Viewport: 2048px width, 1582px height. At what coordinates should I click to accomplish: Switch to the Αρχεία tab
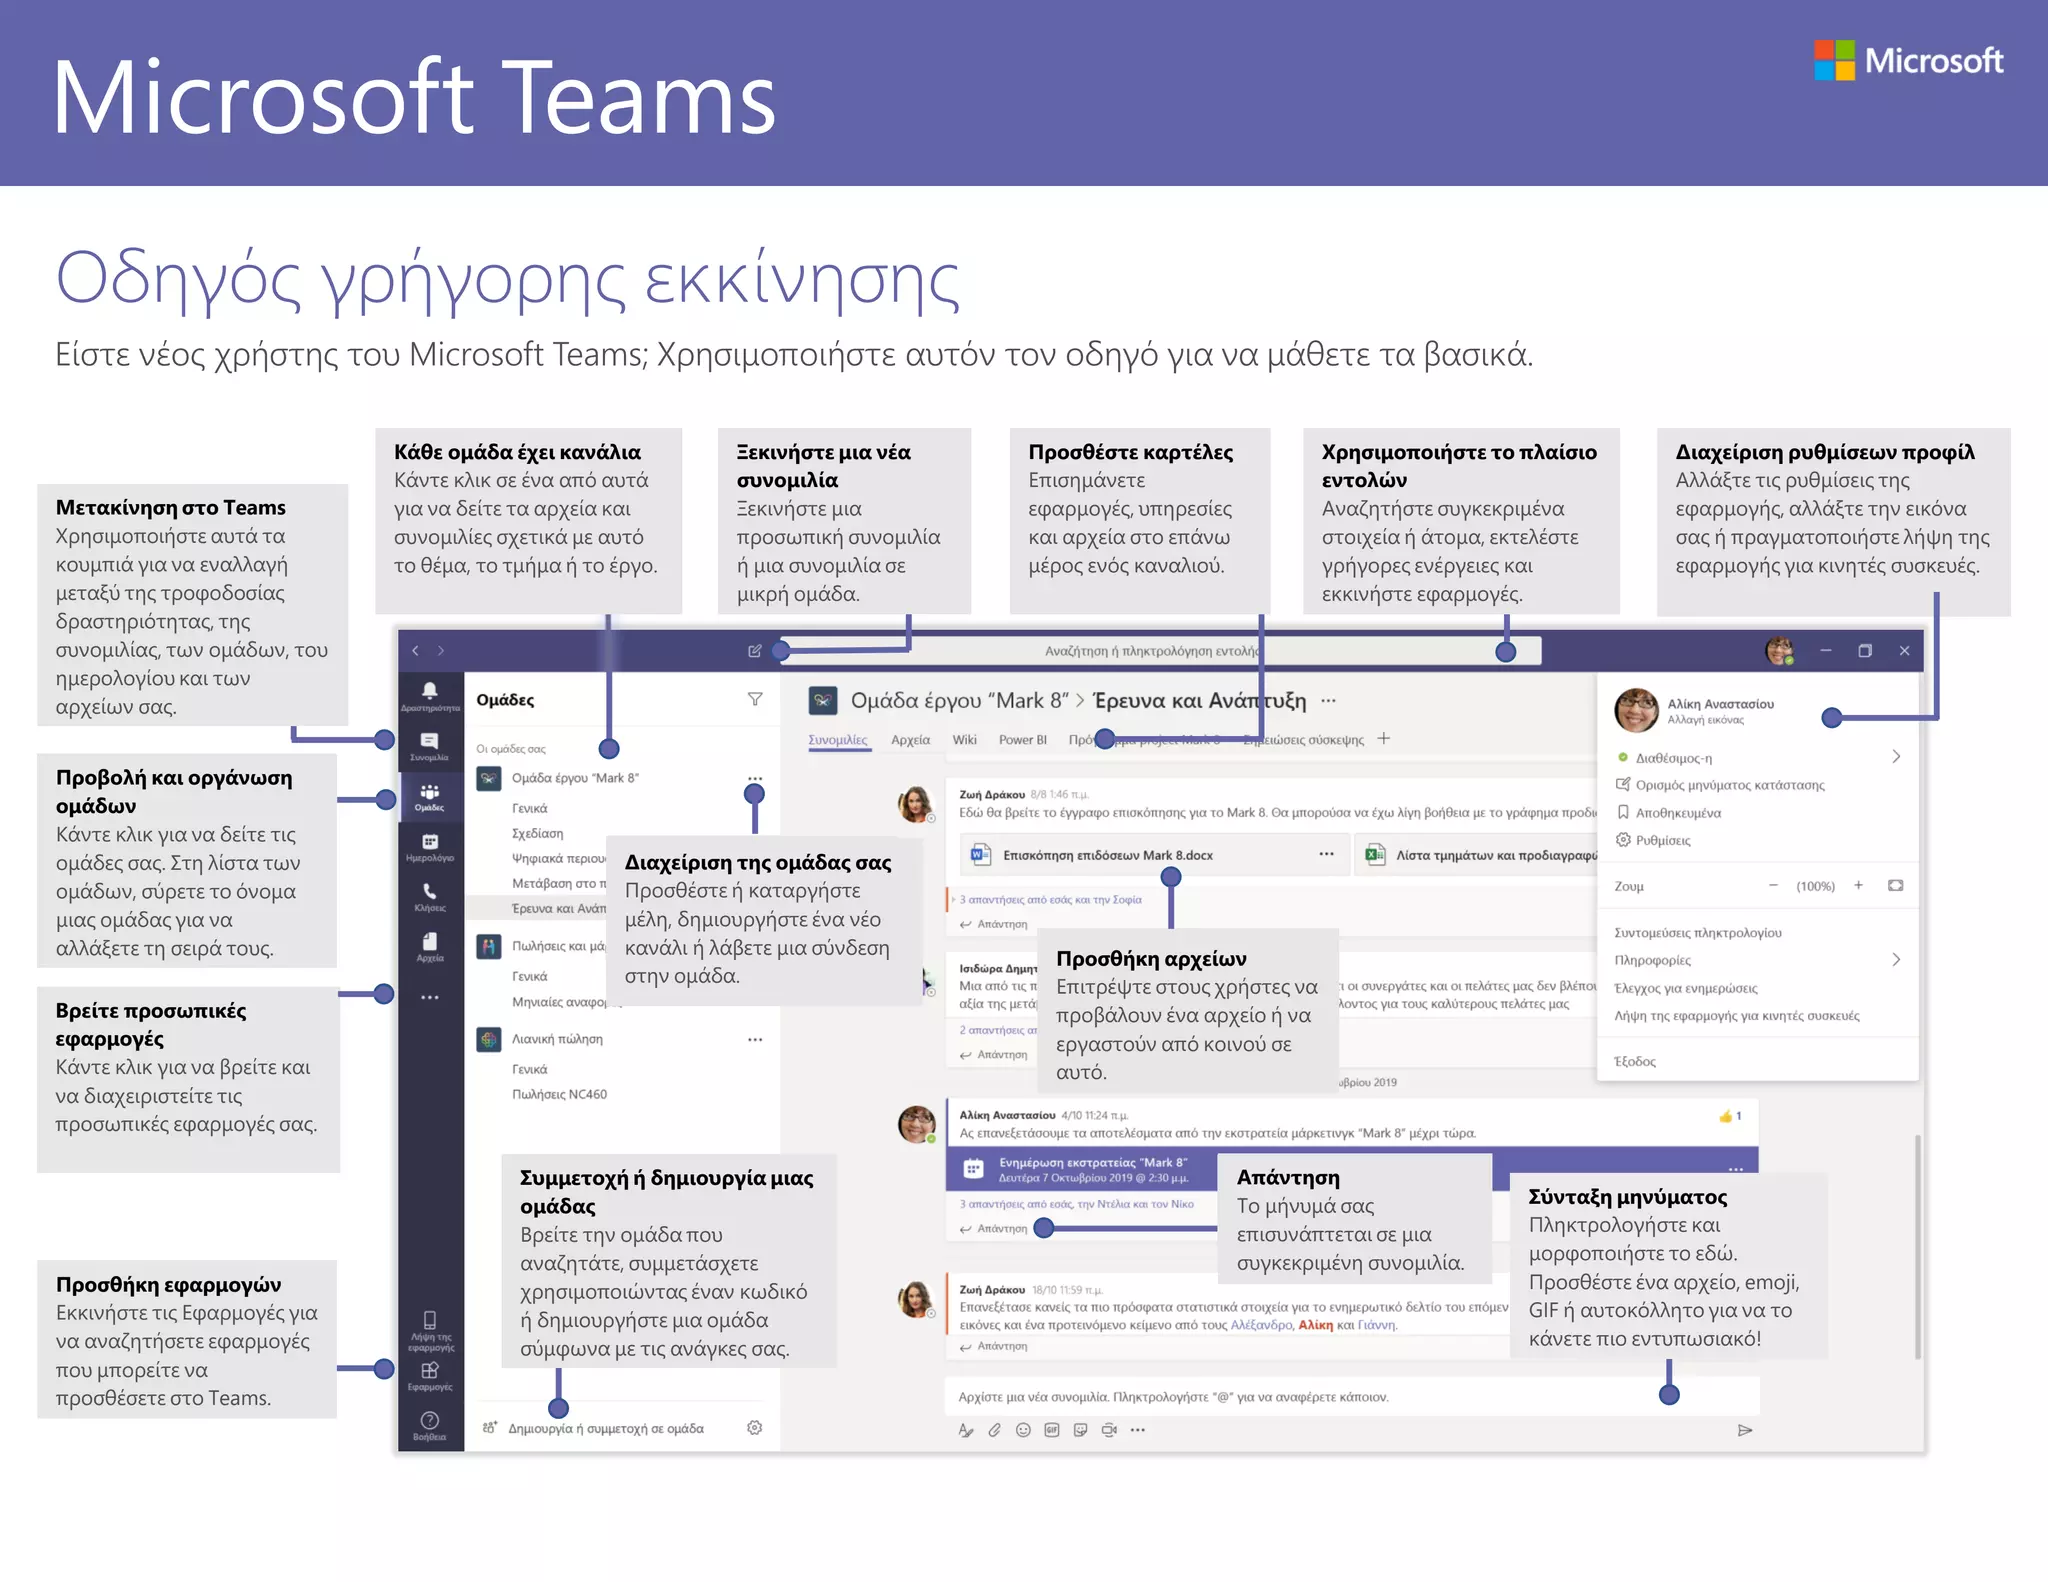pos(910,740)
